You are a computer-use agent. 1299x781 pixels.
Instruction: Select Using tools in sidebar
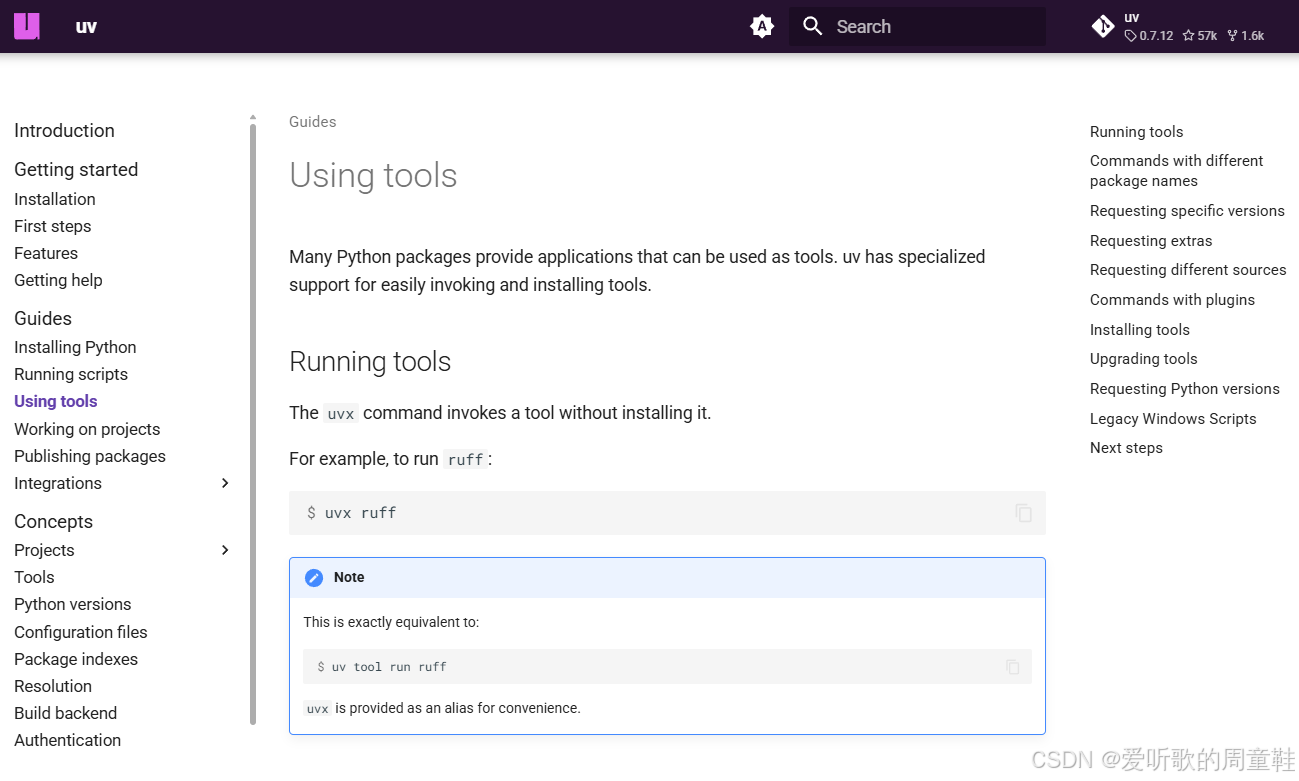click(56, 402)
